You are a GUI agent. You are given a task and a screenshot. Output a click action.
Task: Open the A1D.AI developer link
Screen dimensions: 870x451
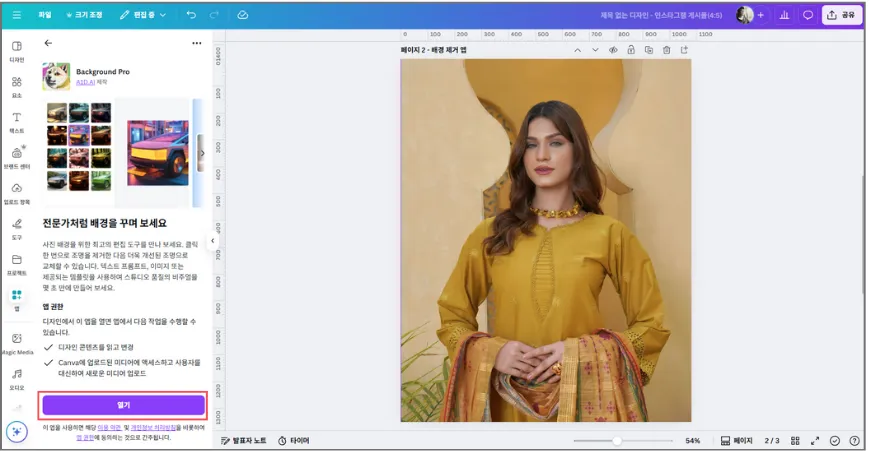click(85, 82)
